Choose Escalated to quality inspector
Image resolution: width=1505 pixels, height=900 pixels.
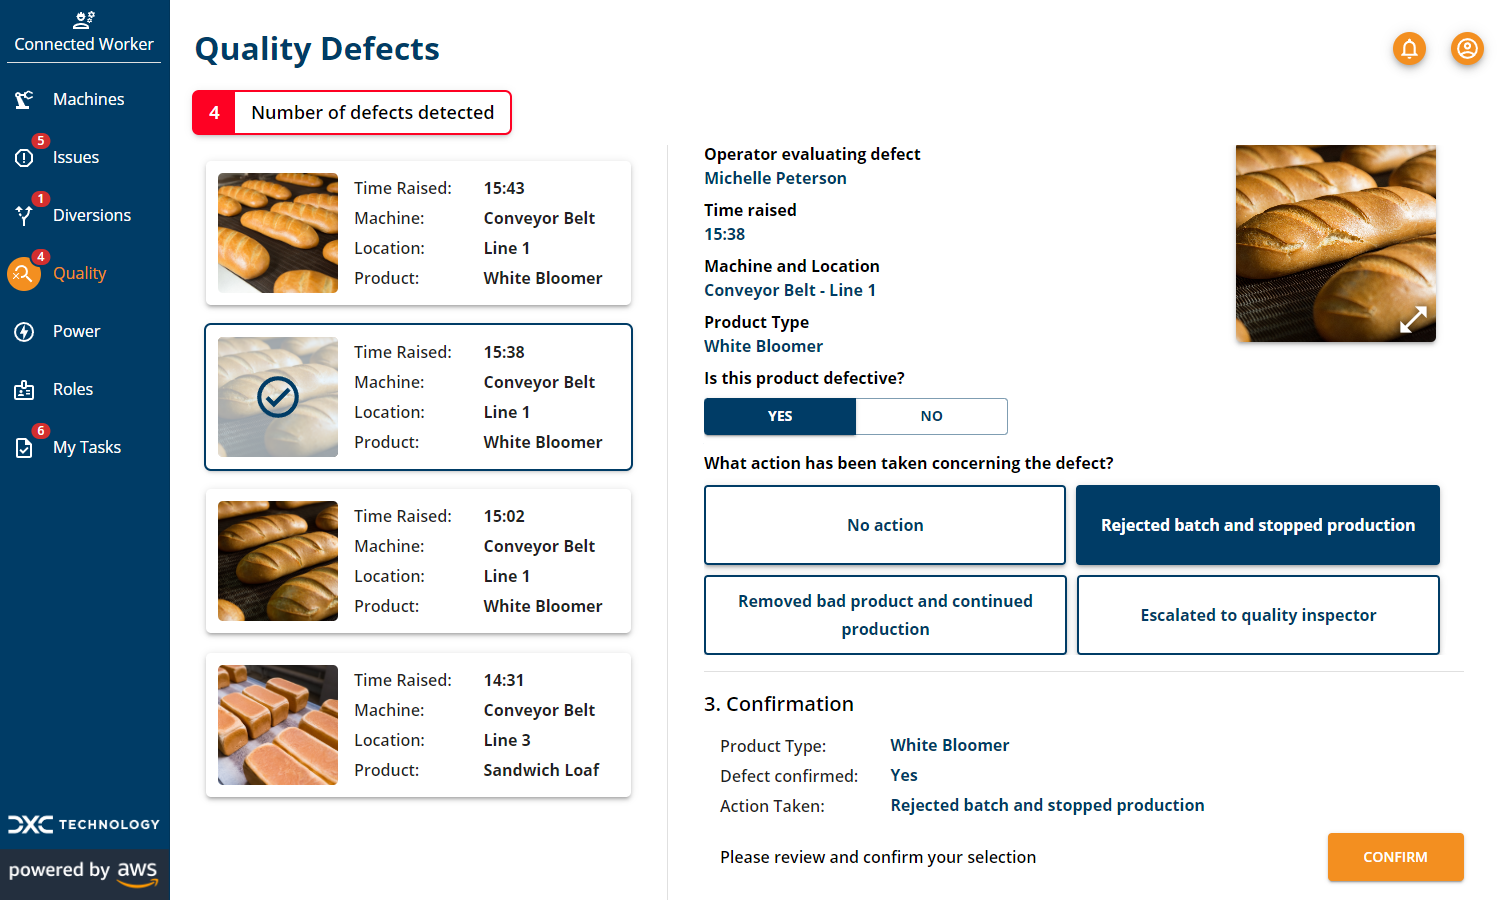tap(1258, 615)
